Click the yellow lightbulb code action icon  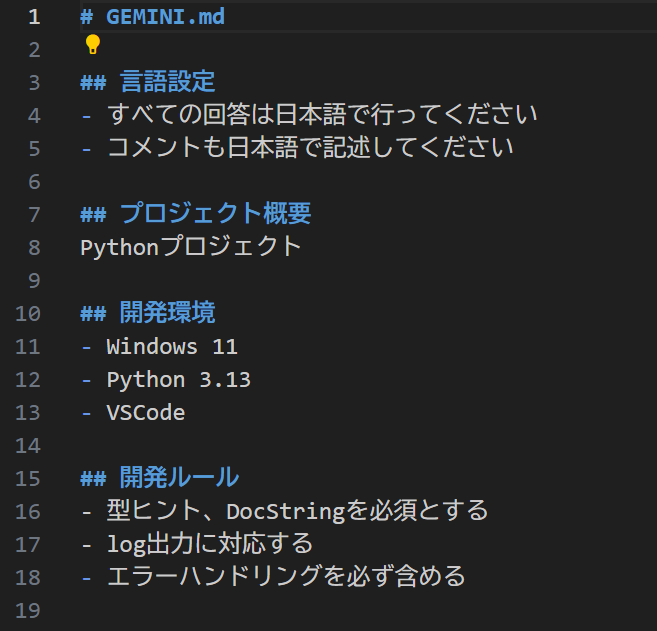[x=93, y=44]
